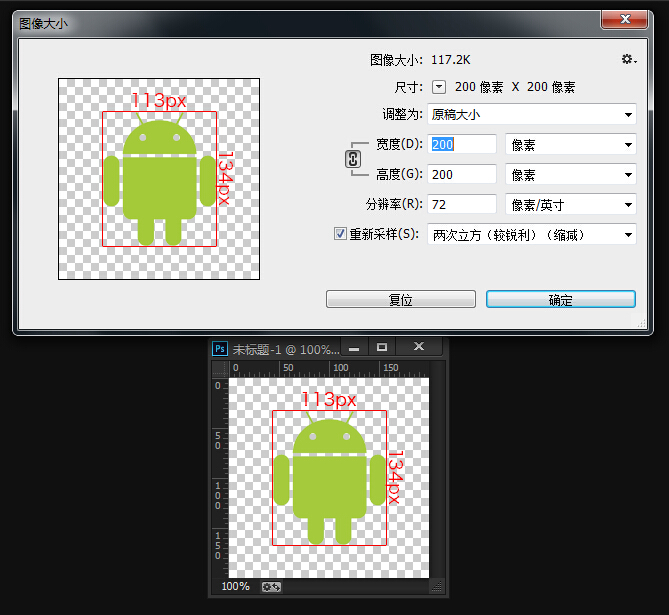Click the Ps icon in document window title
The width and height of the screenshot is (669, 615).
pyautogui.click(x=220, y=349)
